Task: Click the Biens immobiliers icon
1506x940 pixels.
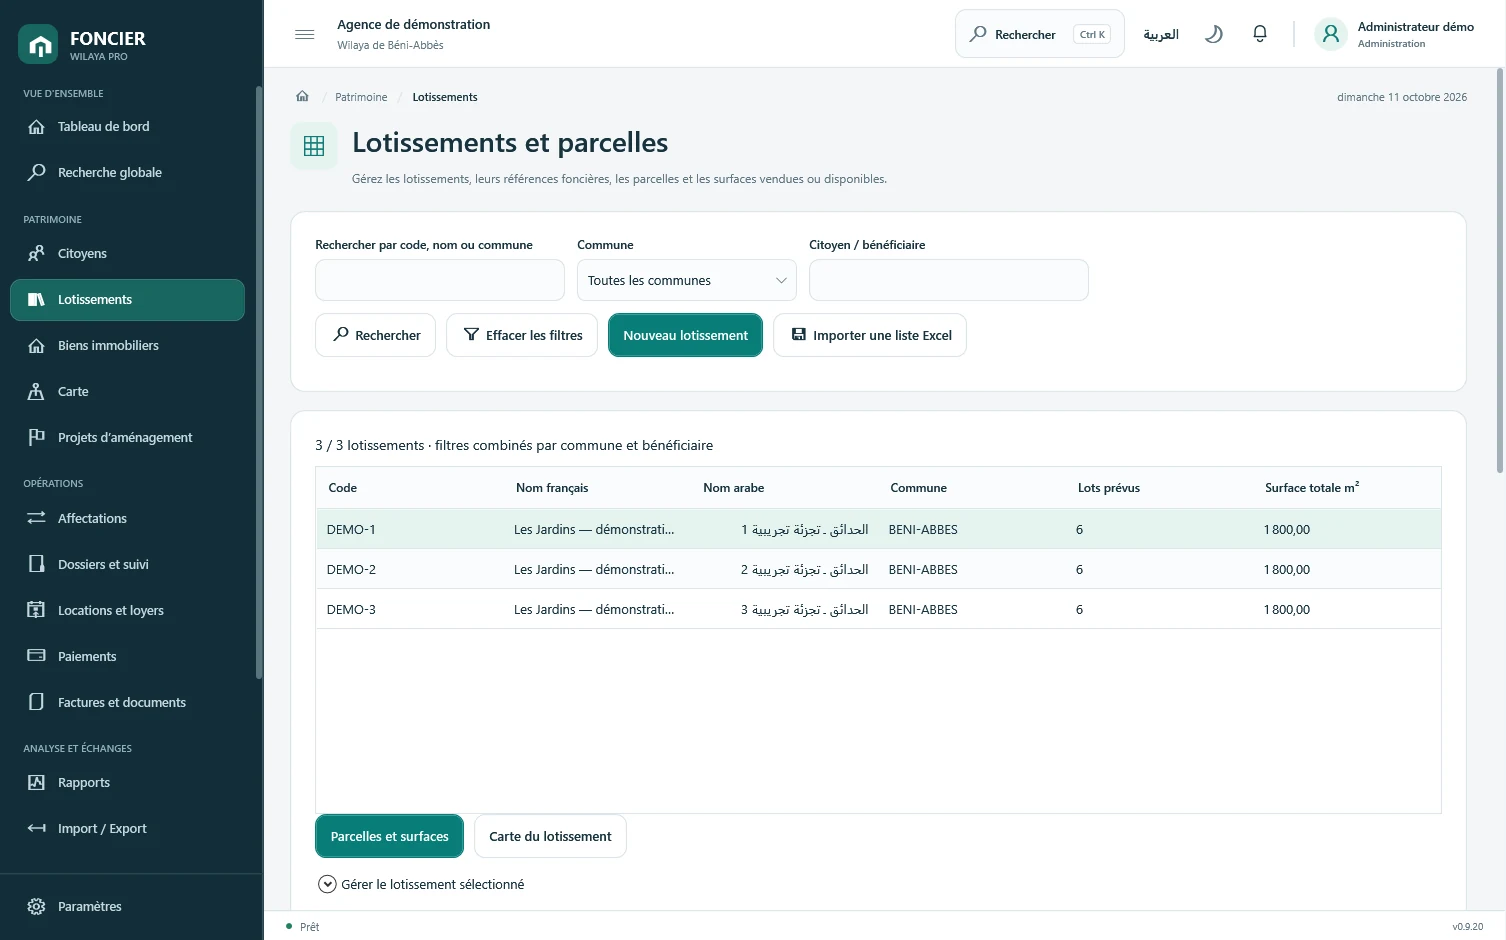Action: coord(37,346)
